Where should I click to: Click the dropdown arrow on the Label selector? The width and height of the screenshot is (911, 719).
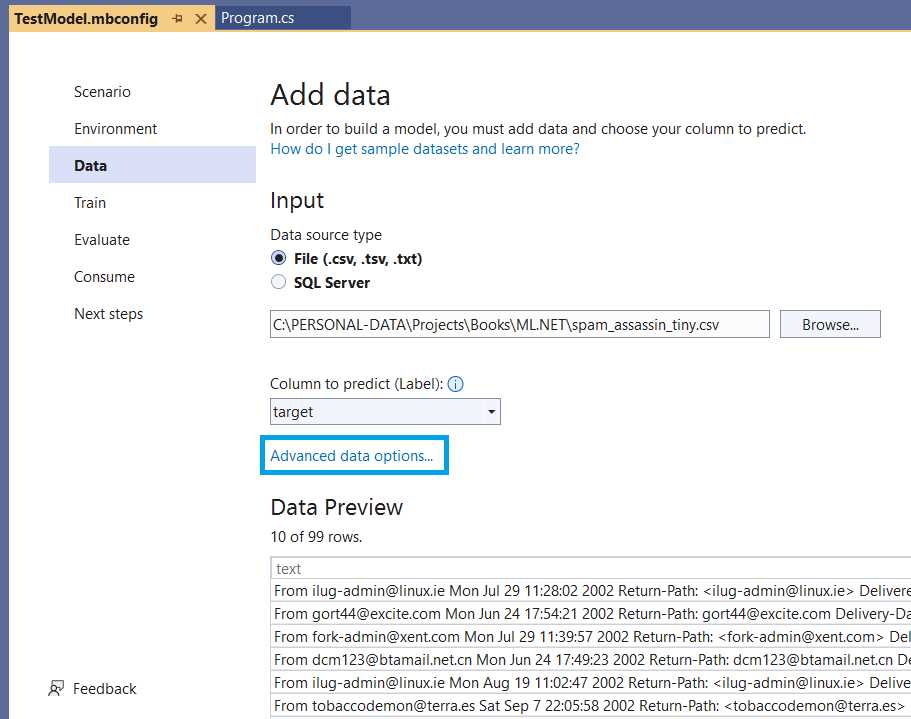[x=491, y=411]
